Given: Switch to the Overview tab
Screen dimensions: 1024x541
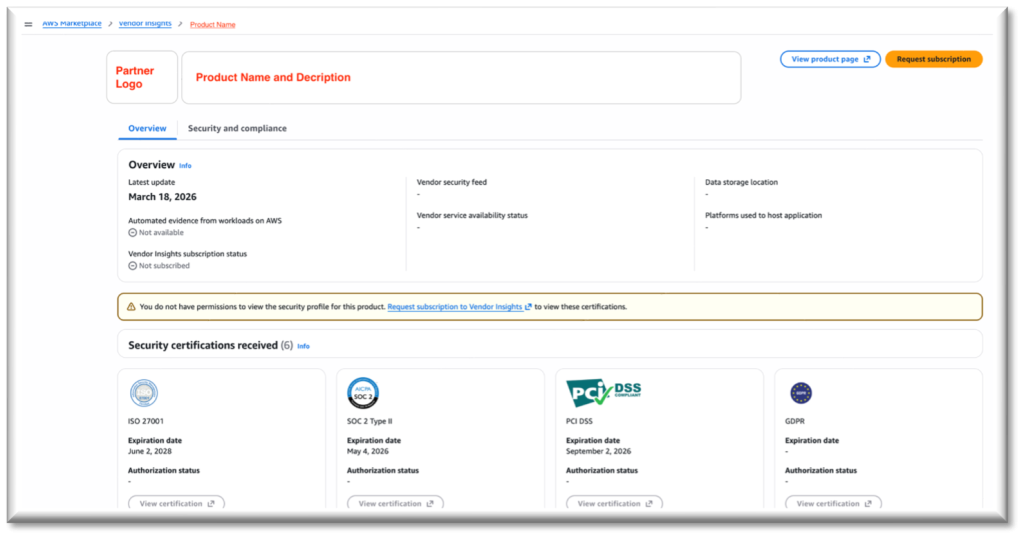Looking at the screenshot, I should (x=148, y=128).
